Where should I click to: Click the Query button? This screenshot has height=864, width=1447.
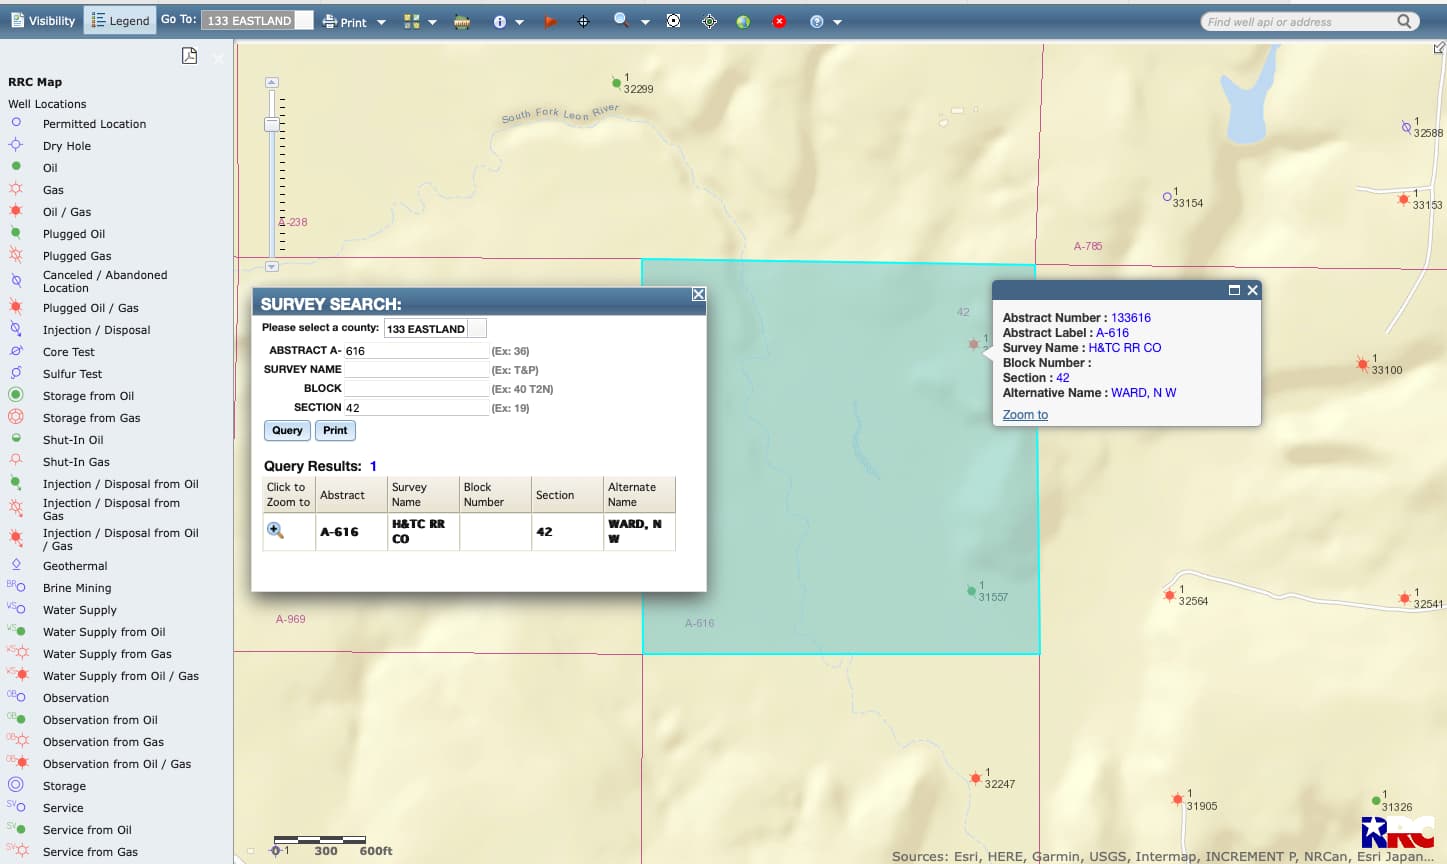click(287, 430)
